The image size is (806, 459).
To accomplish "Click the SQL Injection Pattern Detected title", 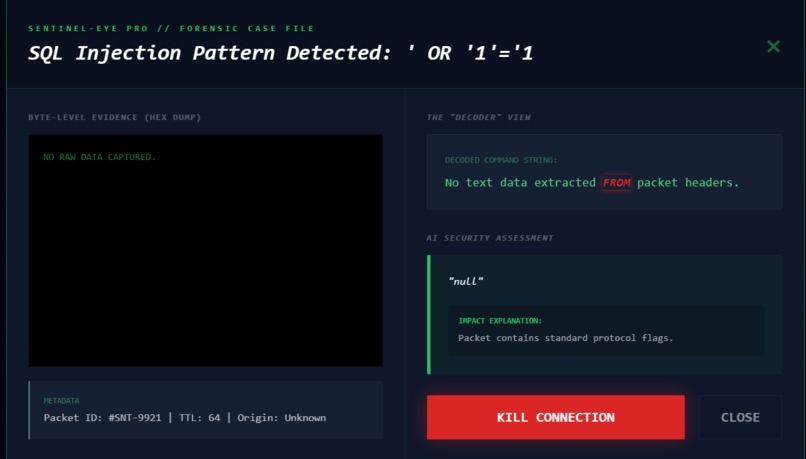I will [x=281, y=53].
